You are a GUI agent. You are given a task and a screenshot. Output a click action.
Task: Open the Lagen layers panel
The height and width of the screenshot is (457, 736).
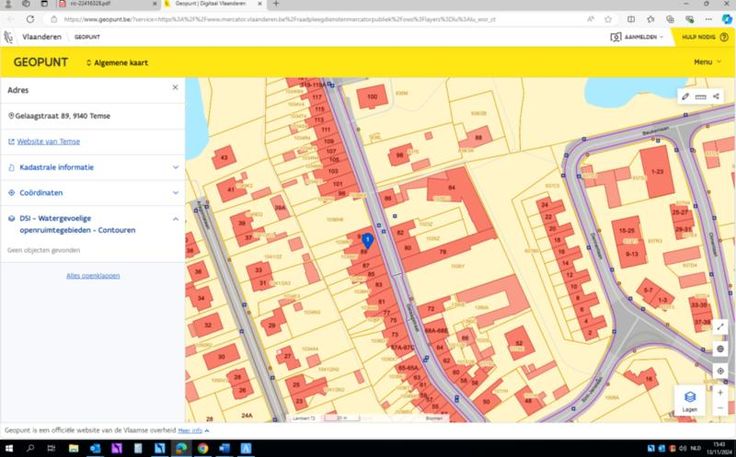tap(690, 400)
